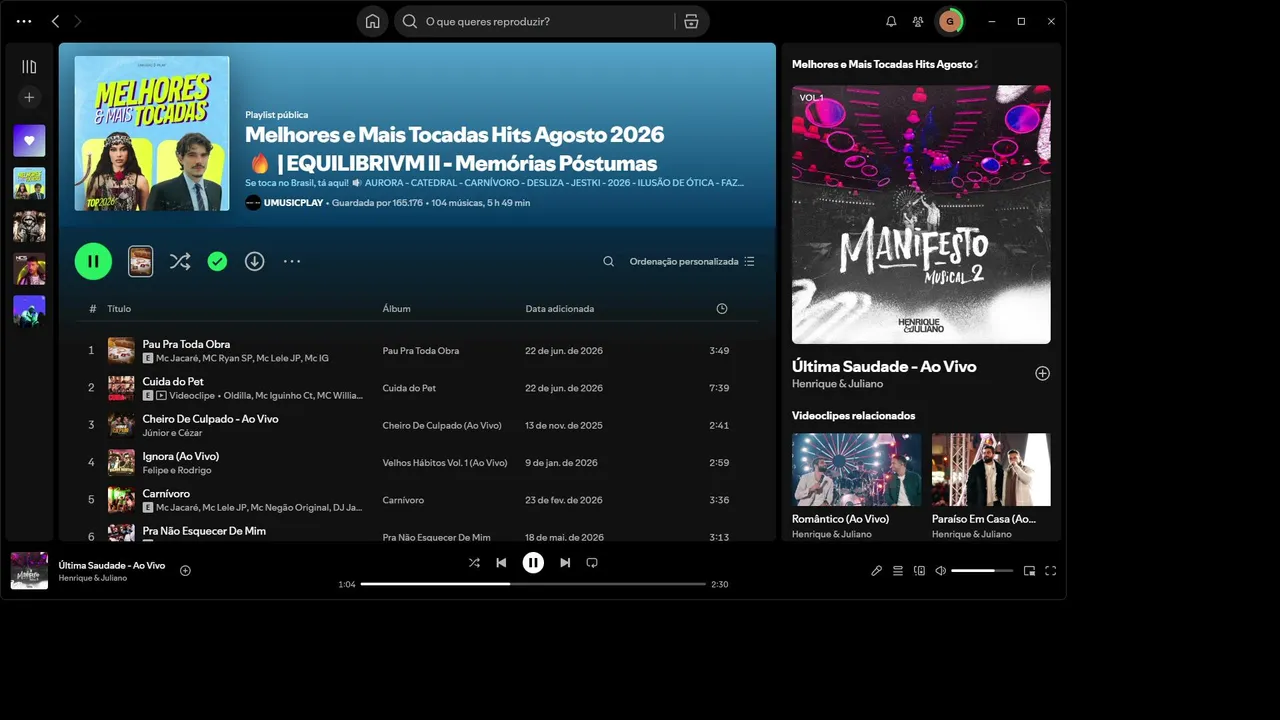
Task: Open the Home page
Action: [372, 21]
